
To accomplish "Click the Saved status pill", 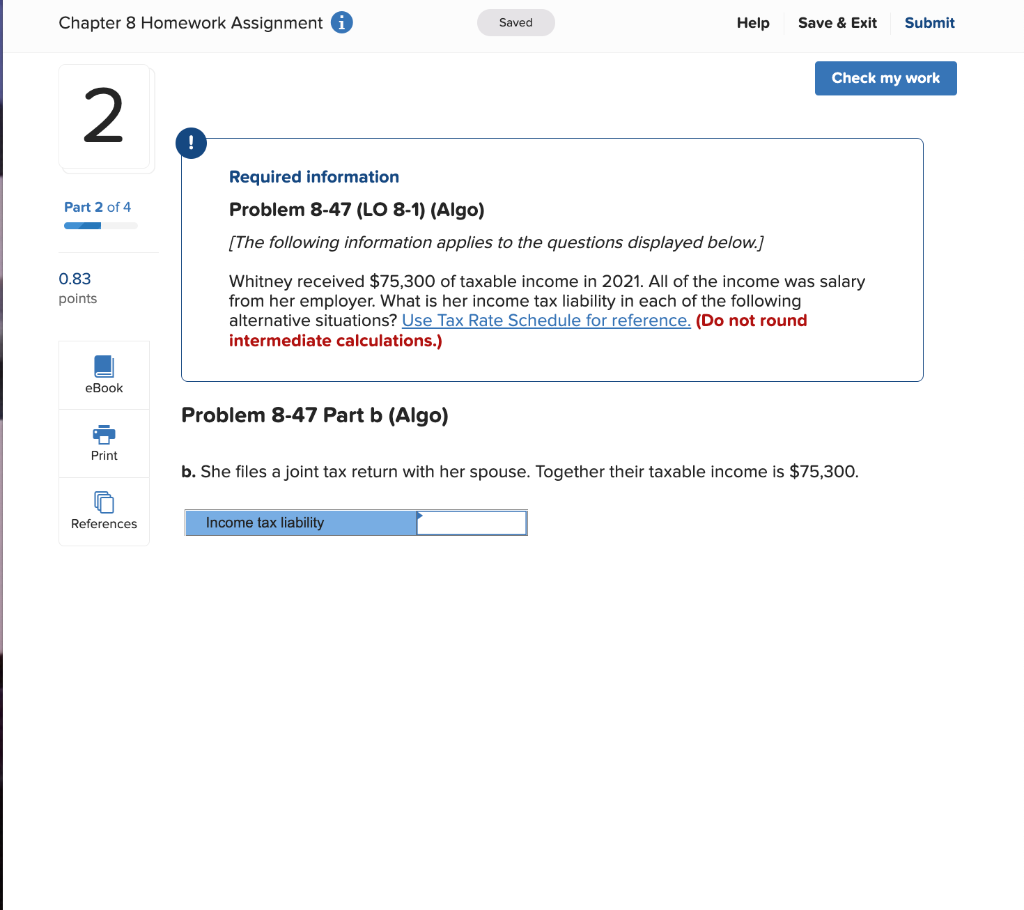I will point(516,22).
